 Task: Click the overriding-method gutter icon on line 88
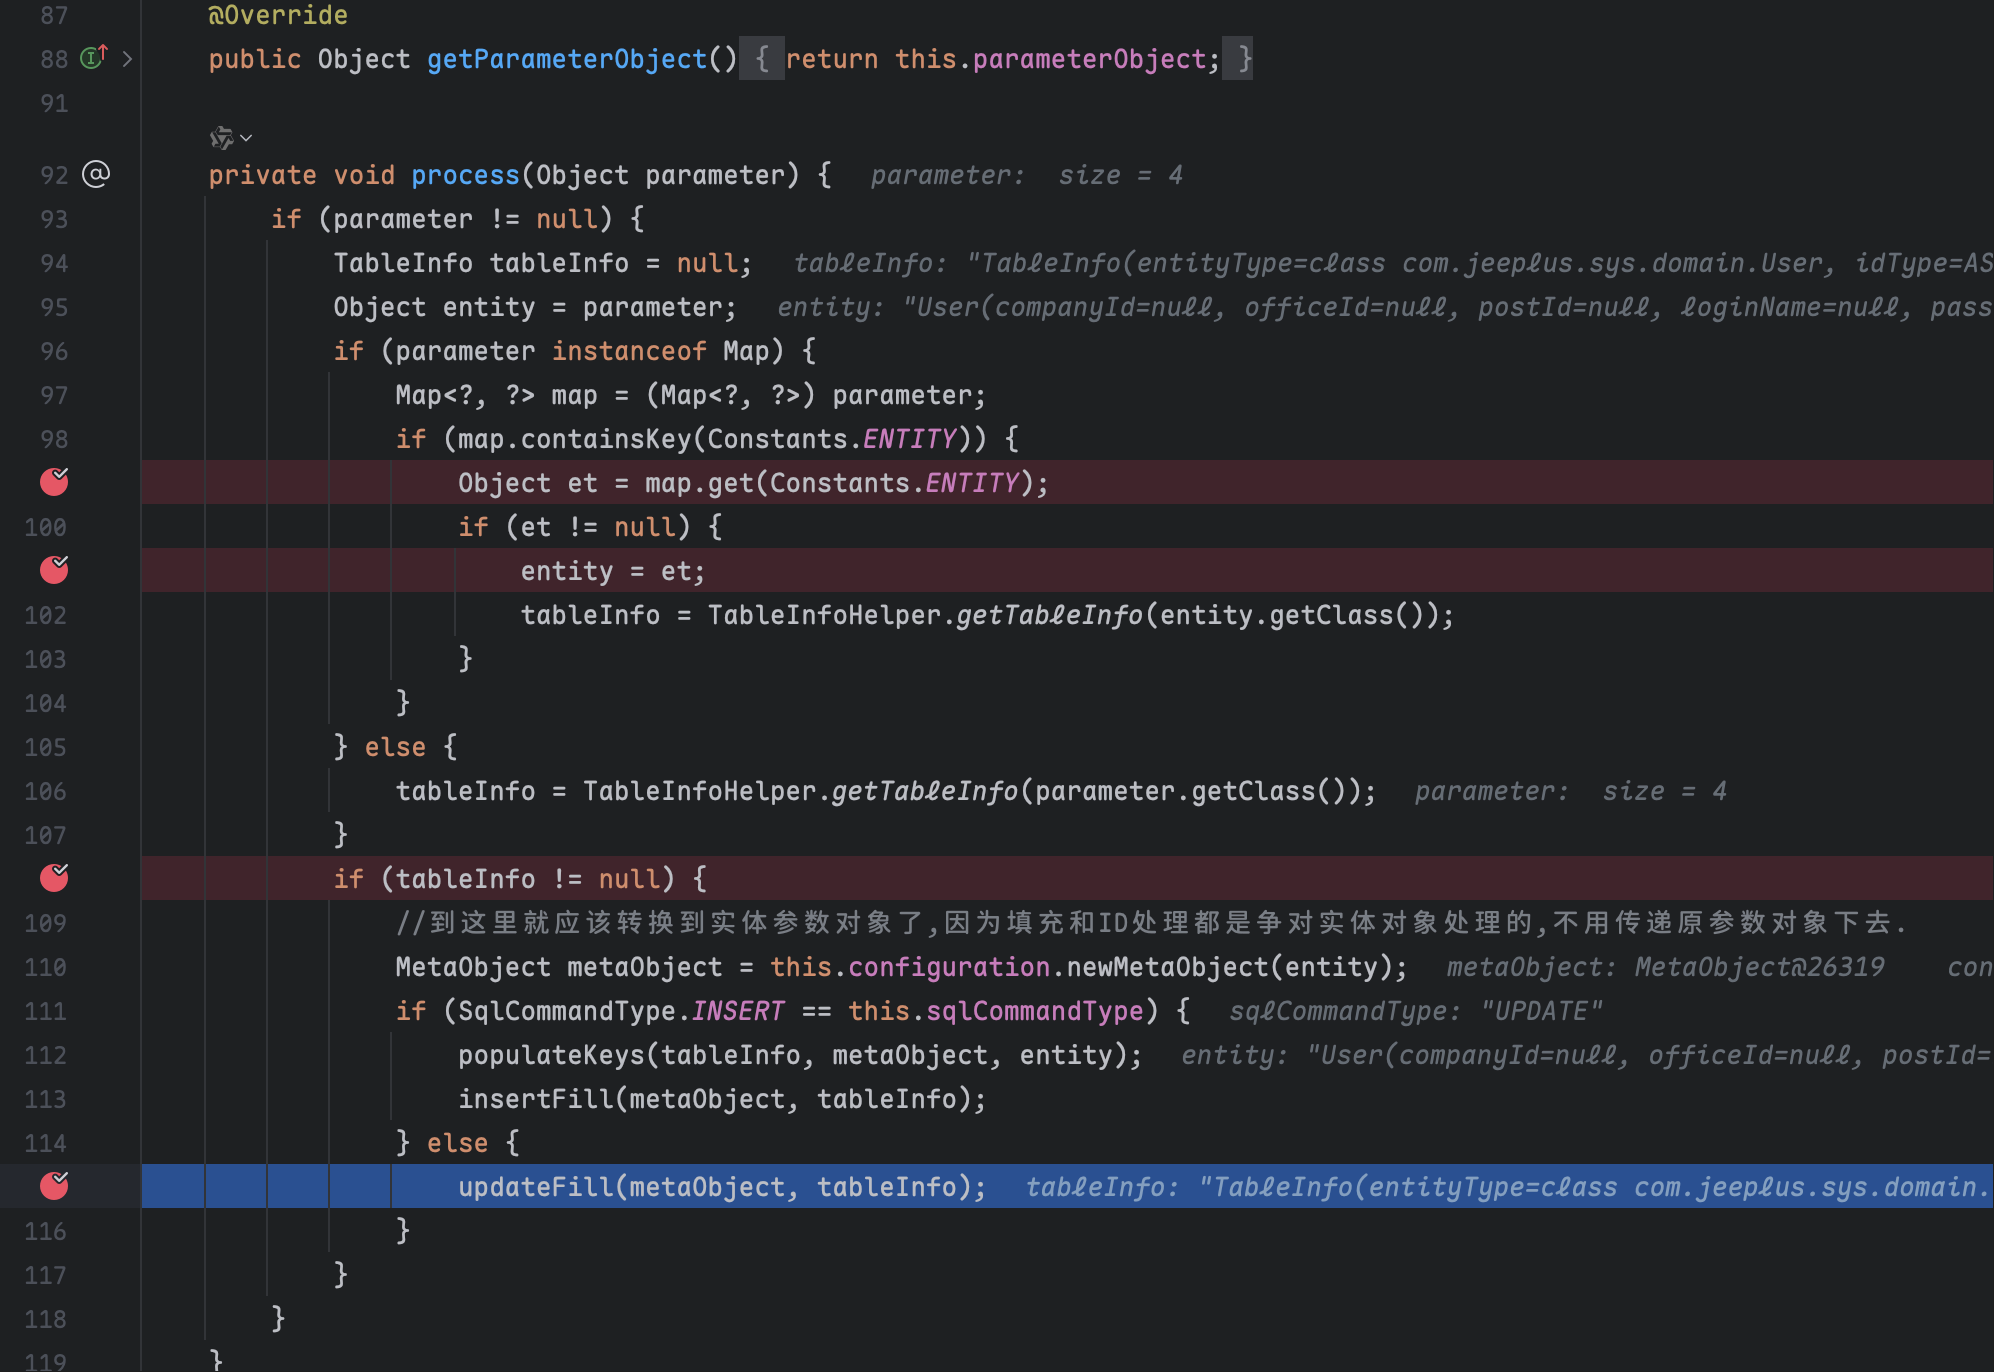pos(91,58)
